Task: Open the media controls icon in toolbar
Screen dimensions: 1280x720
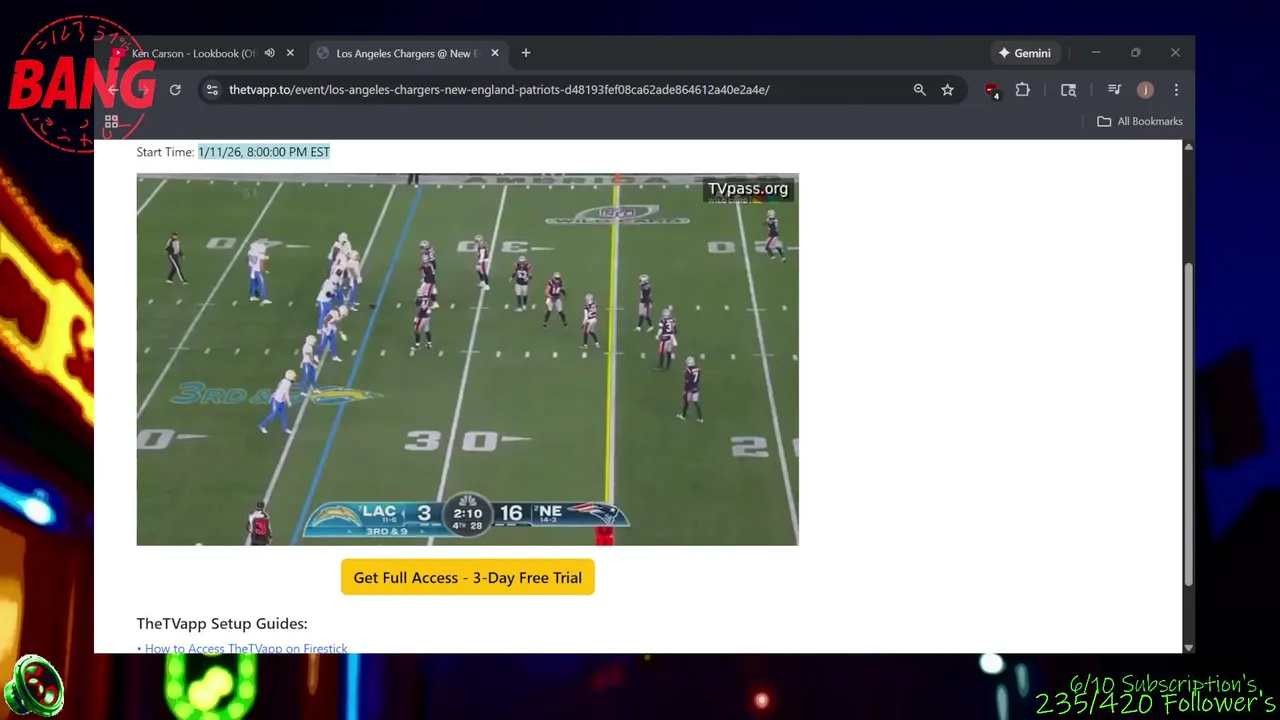Action: click(x=1114, y=90)
